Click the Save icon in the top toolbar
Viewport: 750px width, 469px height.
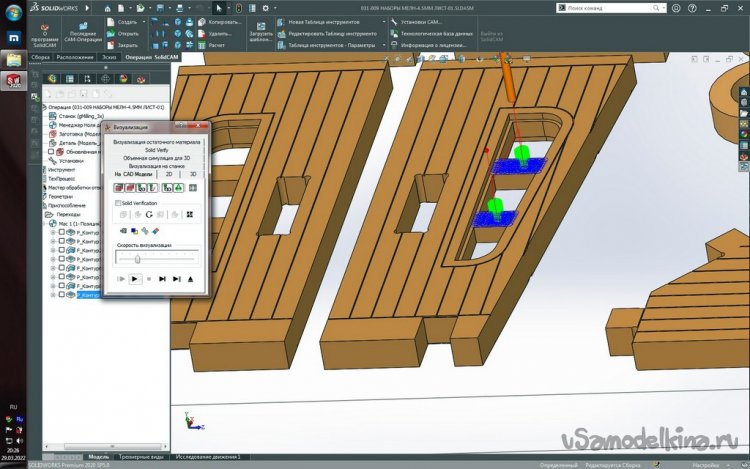[x=162, y=8]
